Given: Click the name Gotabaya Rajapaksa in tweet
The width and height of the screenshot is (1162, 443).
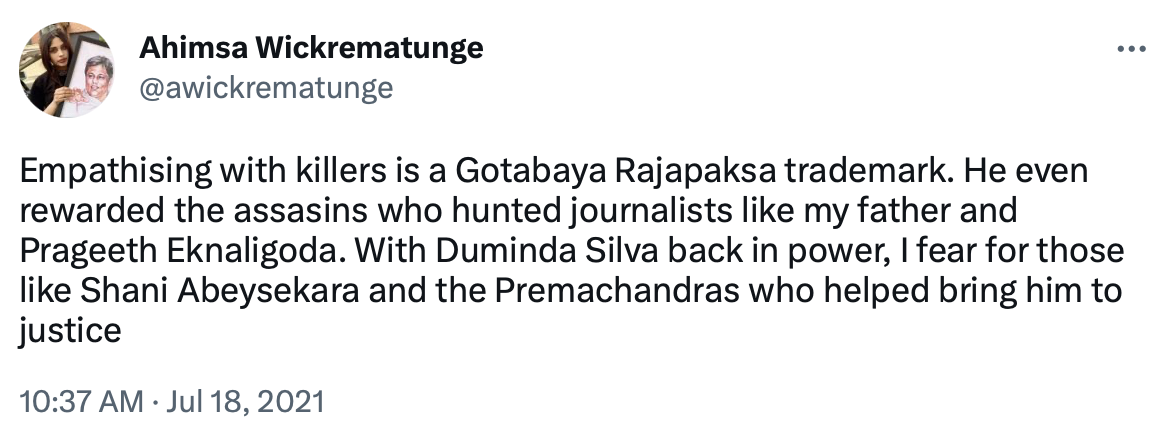Looking at the screenshot, I should (x=616, y=171).
